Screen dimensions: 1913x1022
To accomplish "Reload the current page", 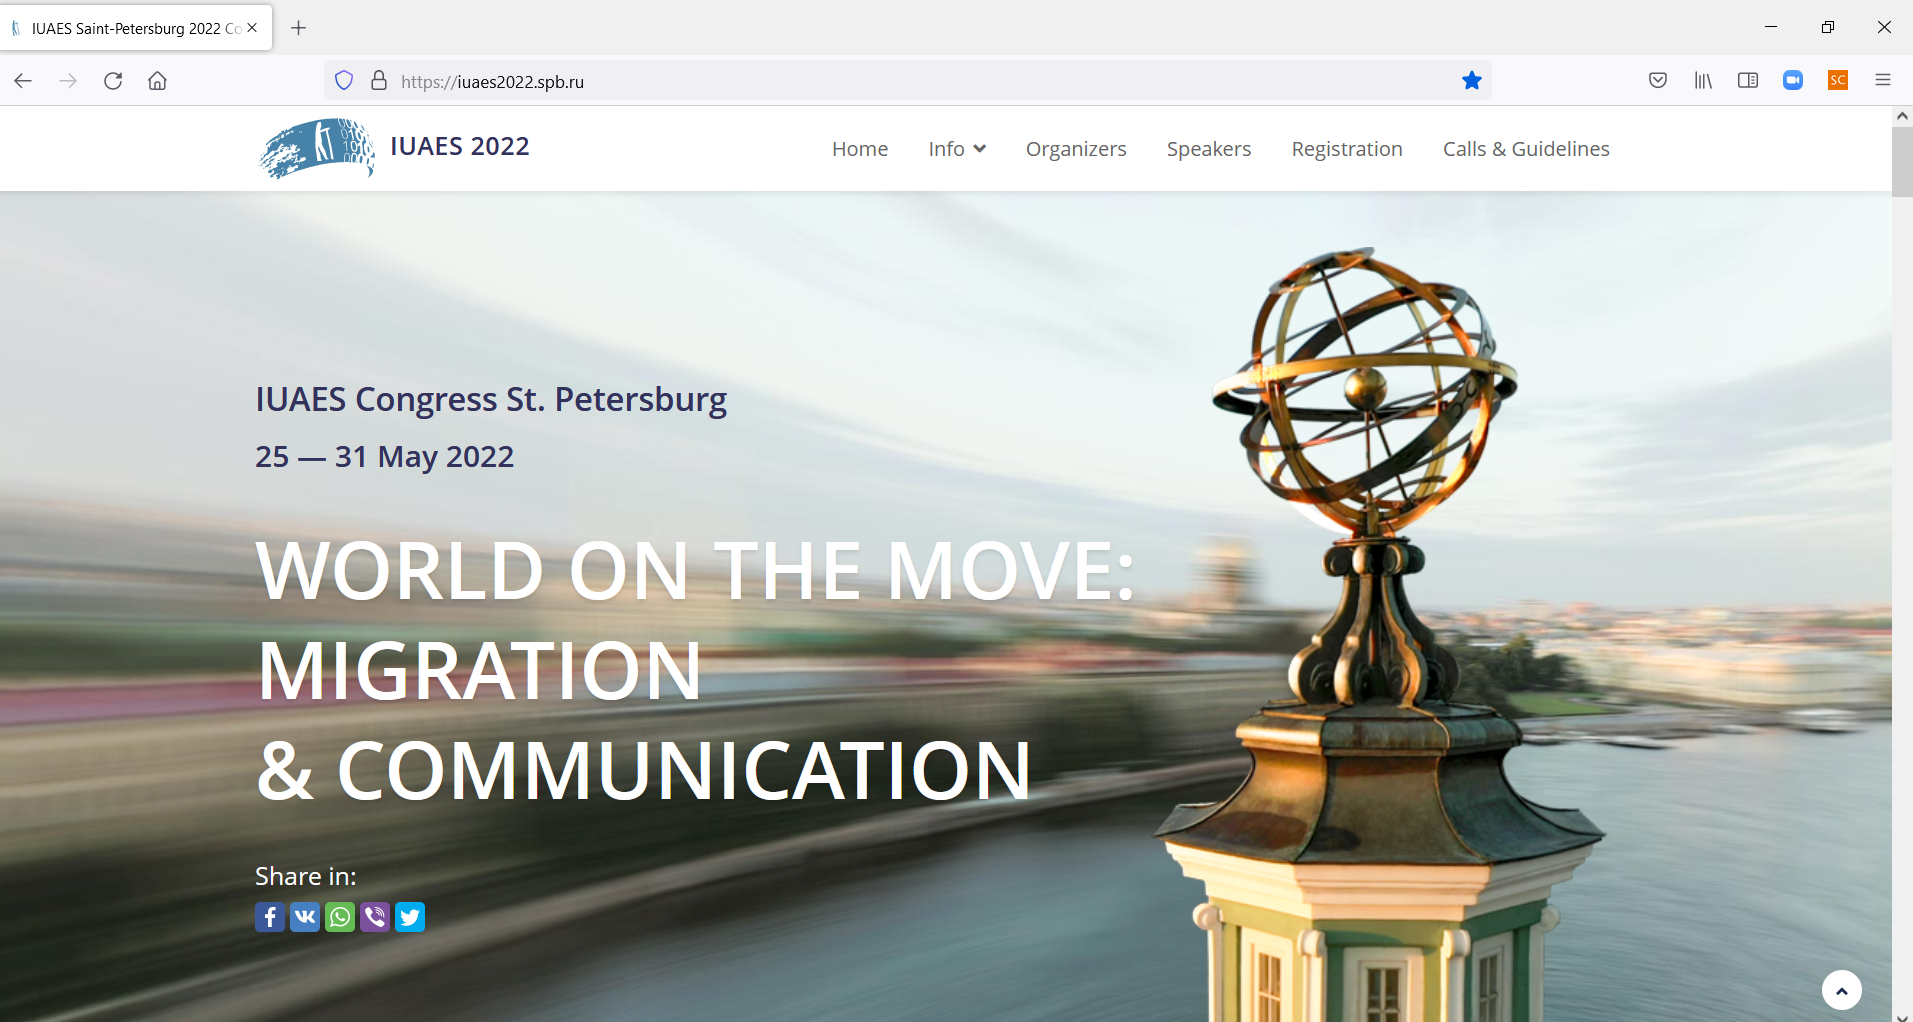I will coord(113,81).
